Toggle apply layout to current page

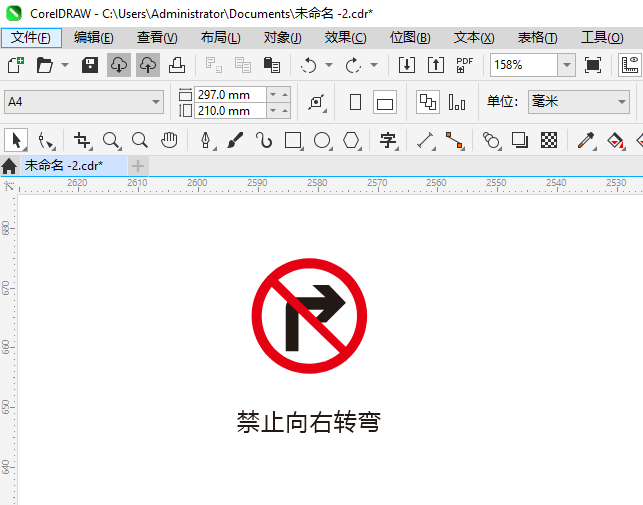coord(457,102)
